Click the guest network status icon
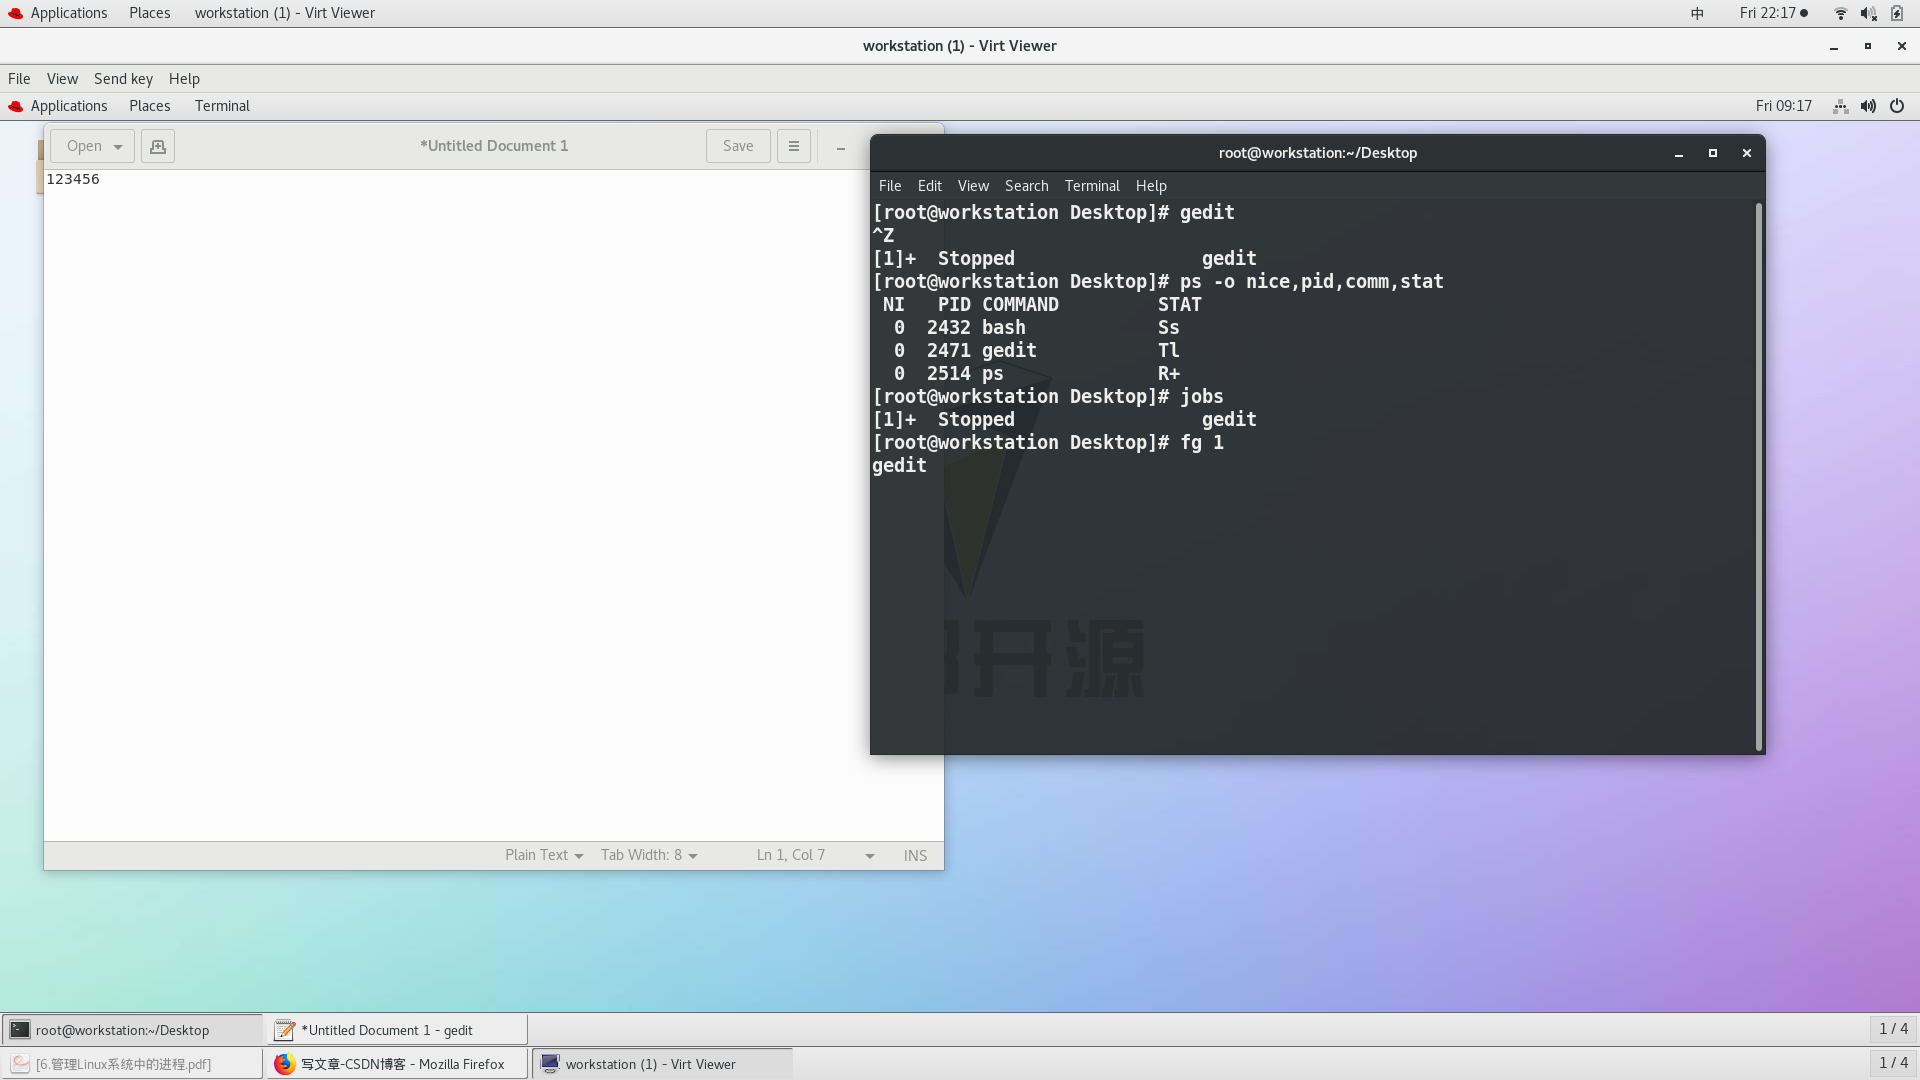The width and height of the screenshot is (1920, 1080). click(x=1840, y=106)
